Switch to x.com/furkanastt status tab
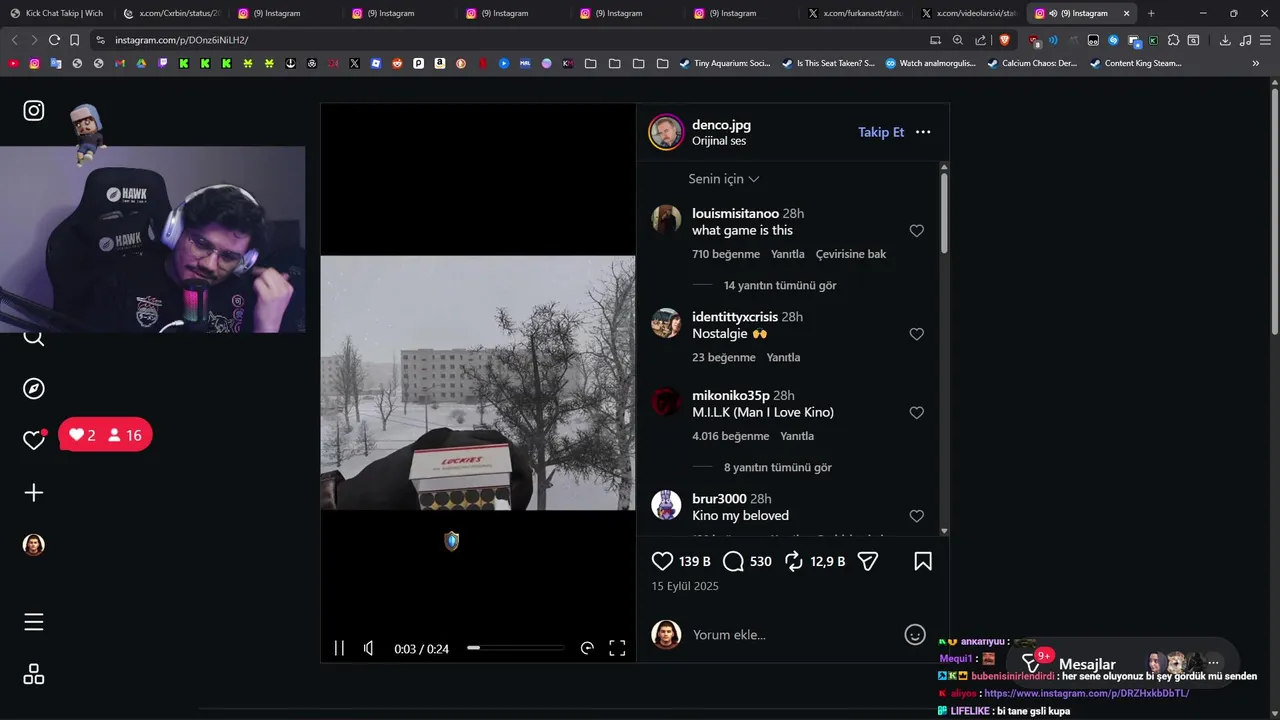This screenshot has width=1280, height=720. pyautogui.click(x=857, y=13)
